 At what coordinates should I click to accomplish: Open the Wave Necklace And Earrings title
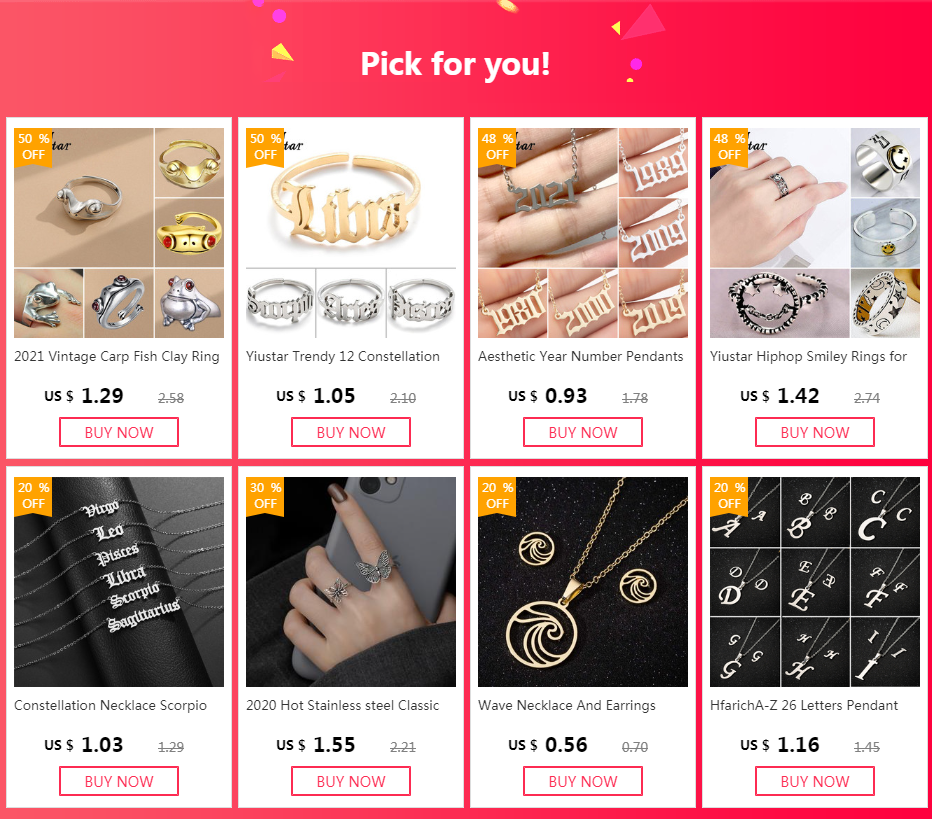click(567, 705)
